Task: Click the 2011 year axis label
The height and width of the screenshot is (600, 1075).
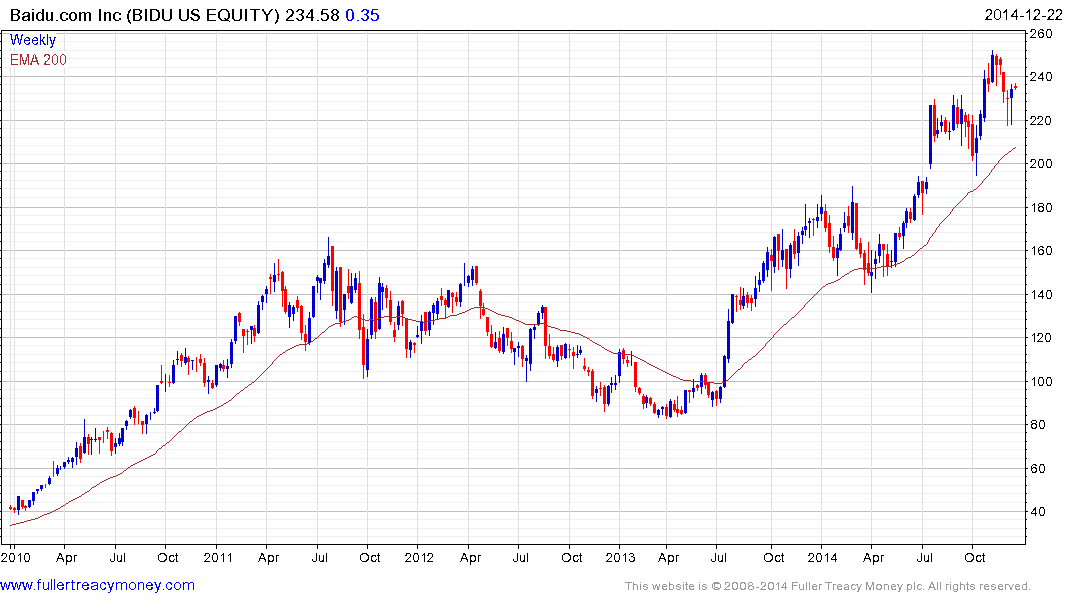Action: (x=218, y=557)
